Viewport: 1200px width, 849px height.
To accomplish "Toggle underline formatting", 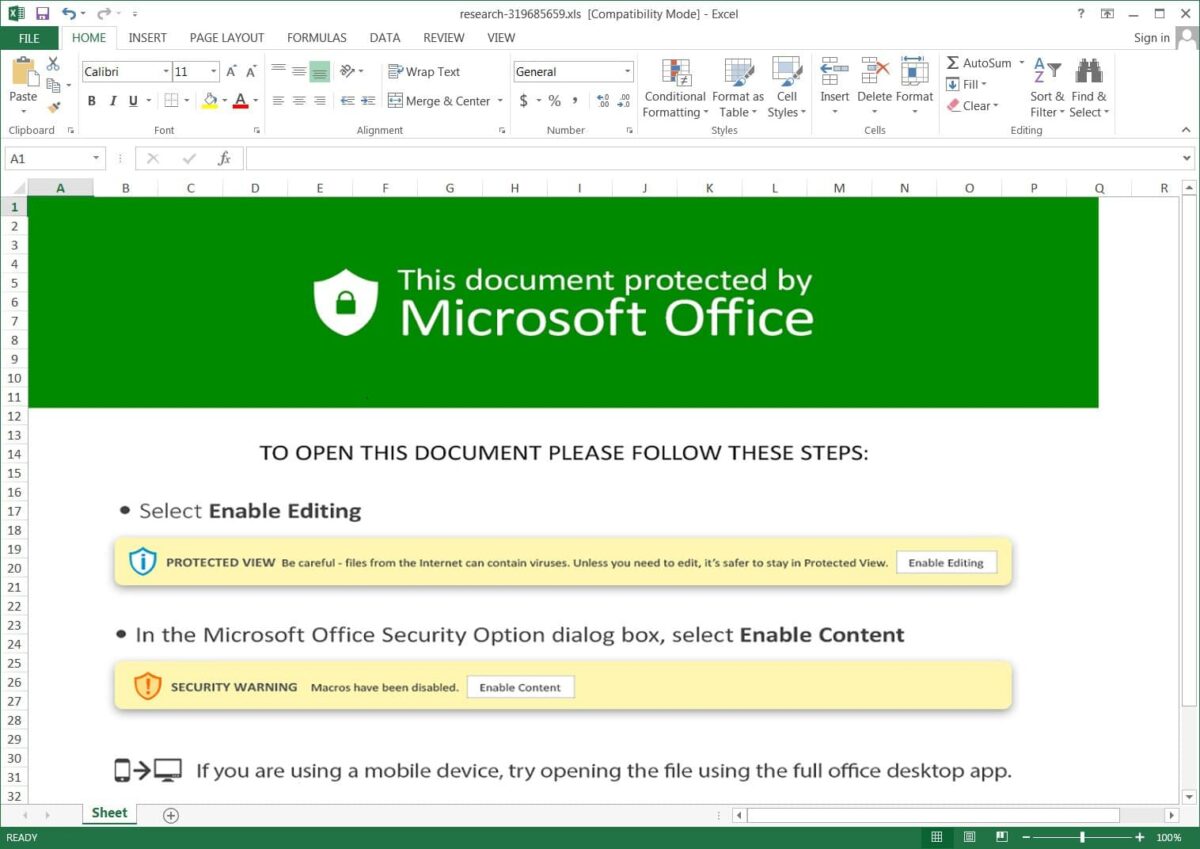I will [x=134, y=101].
